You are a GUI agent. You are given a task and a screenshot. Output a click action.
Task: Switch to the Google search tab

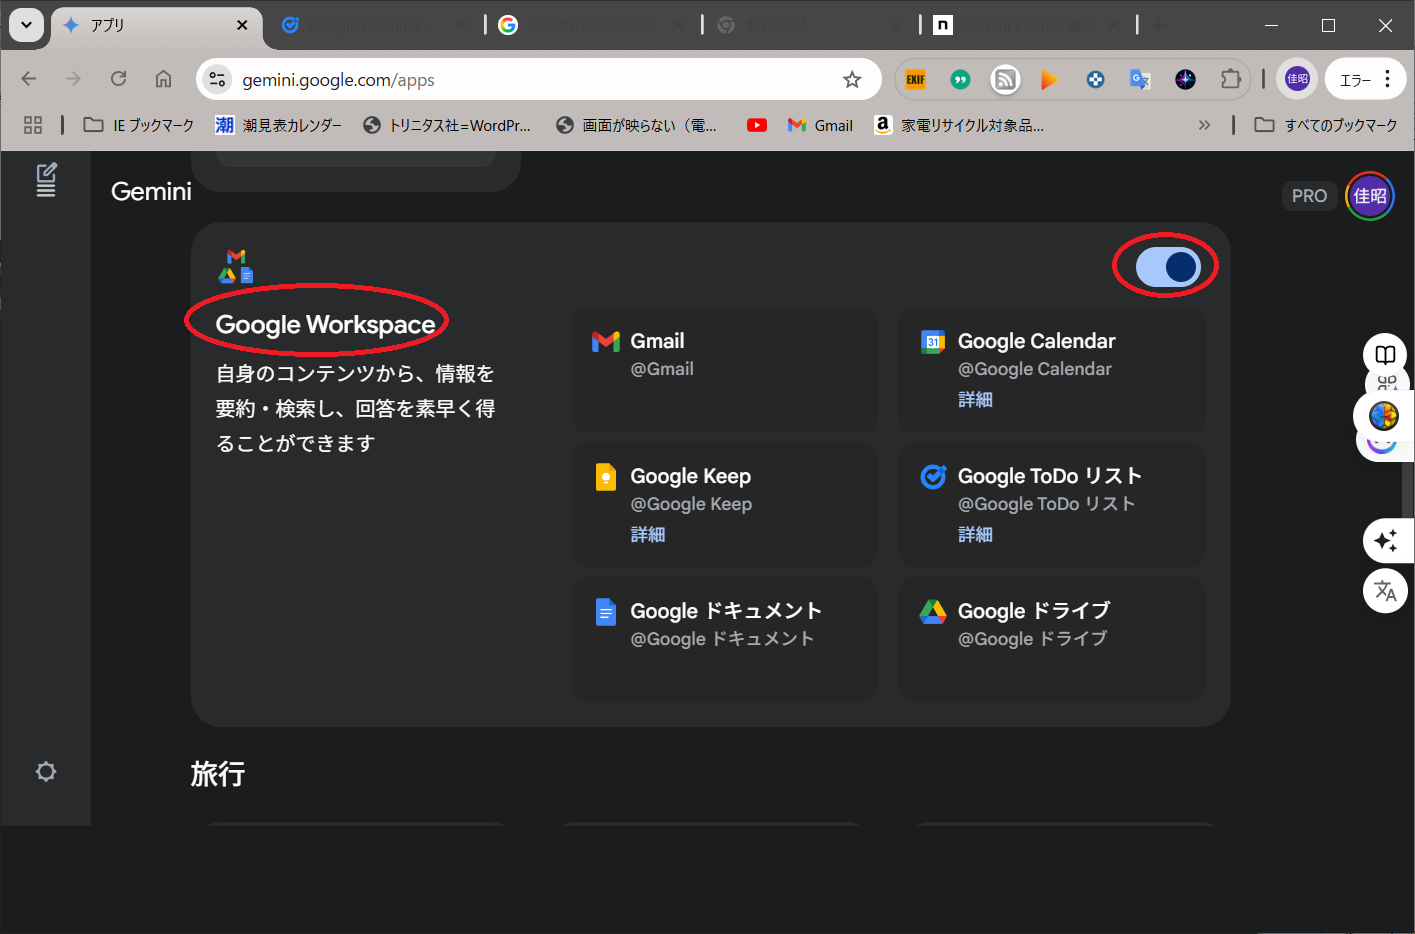590,25
